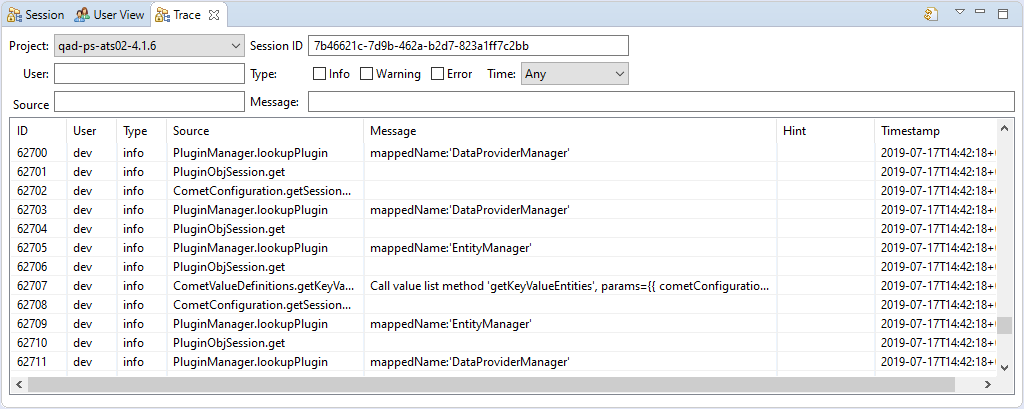Image resolution: width=1024 pixels, height=409 pixels.
Task: Click the vertical scrollbar thumb
Action: click(1005, 326)
